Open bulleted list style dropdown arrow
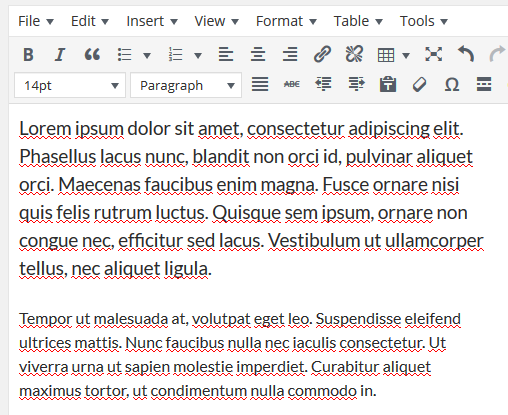 pos(147,55)
